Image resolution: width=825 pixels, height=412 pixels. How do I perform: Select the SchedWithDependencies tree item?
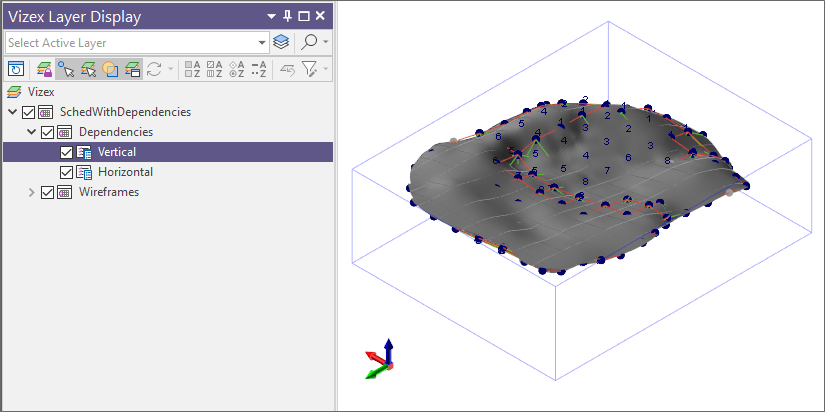[x=125, y=112]
